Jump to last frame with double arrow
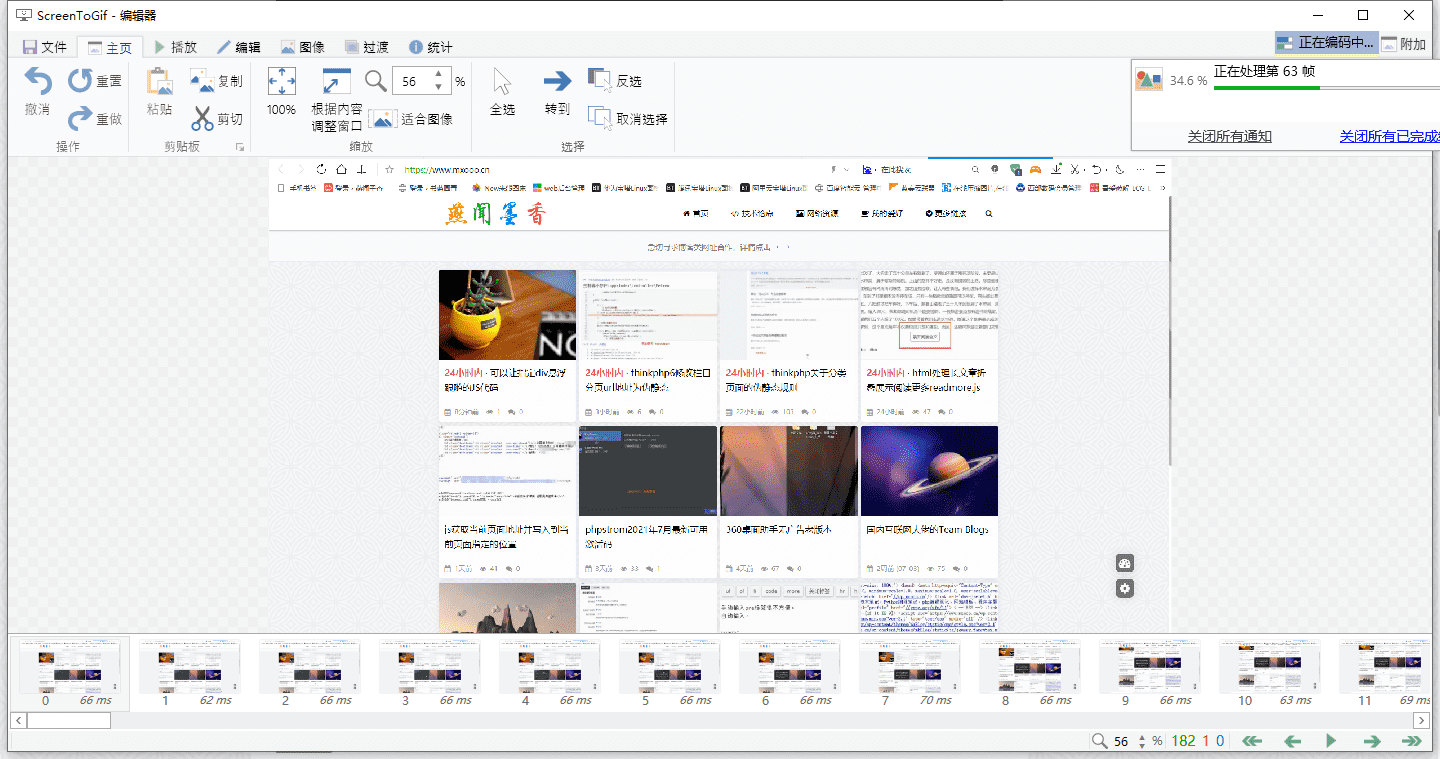Viewport: 1440px width, 759px height. (1412, 741)
